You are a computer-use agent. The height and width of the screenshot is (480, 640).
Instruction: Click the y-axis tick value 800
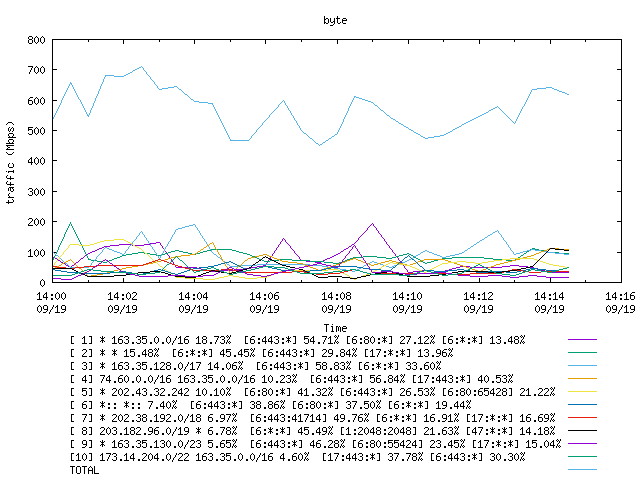coord(36,40)
